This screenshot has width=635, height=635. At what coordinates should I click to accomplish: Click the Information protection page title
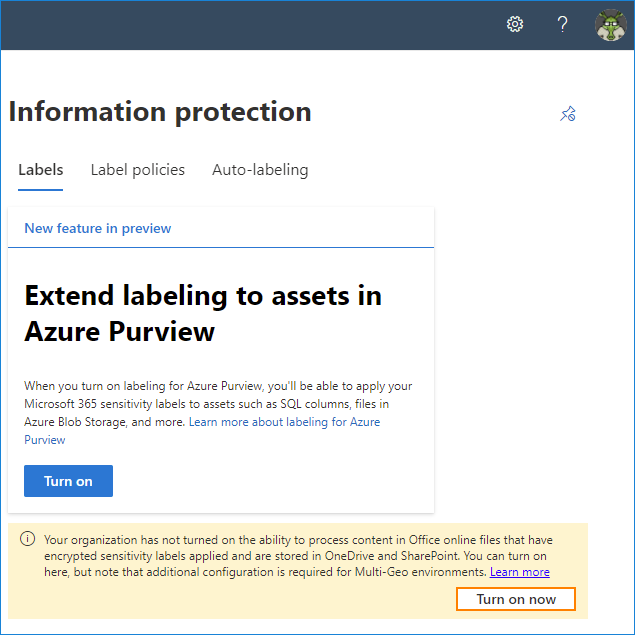pyautogui.click(x=160, y=112)
